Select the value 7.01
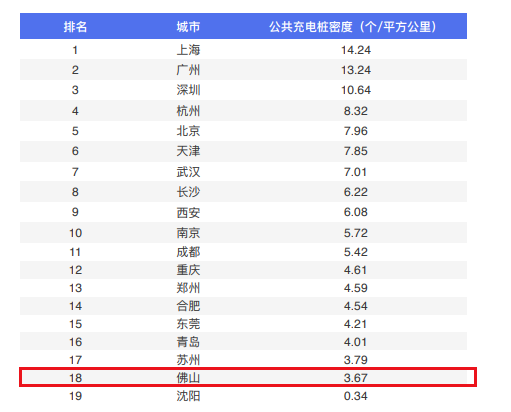Image resolution: width=511 pixels, height=412 pixels. point(355,172)
